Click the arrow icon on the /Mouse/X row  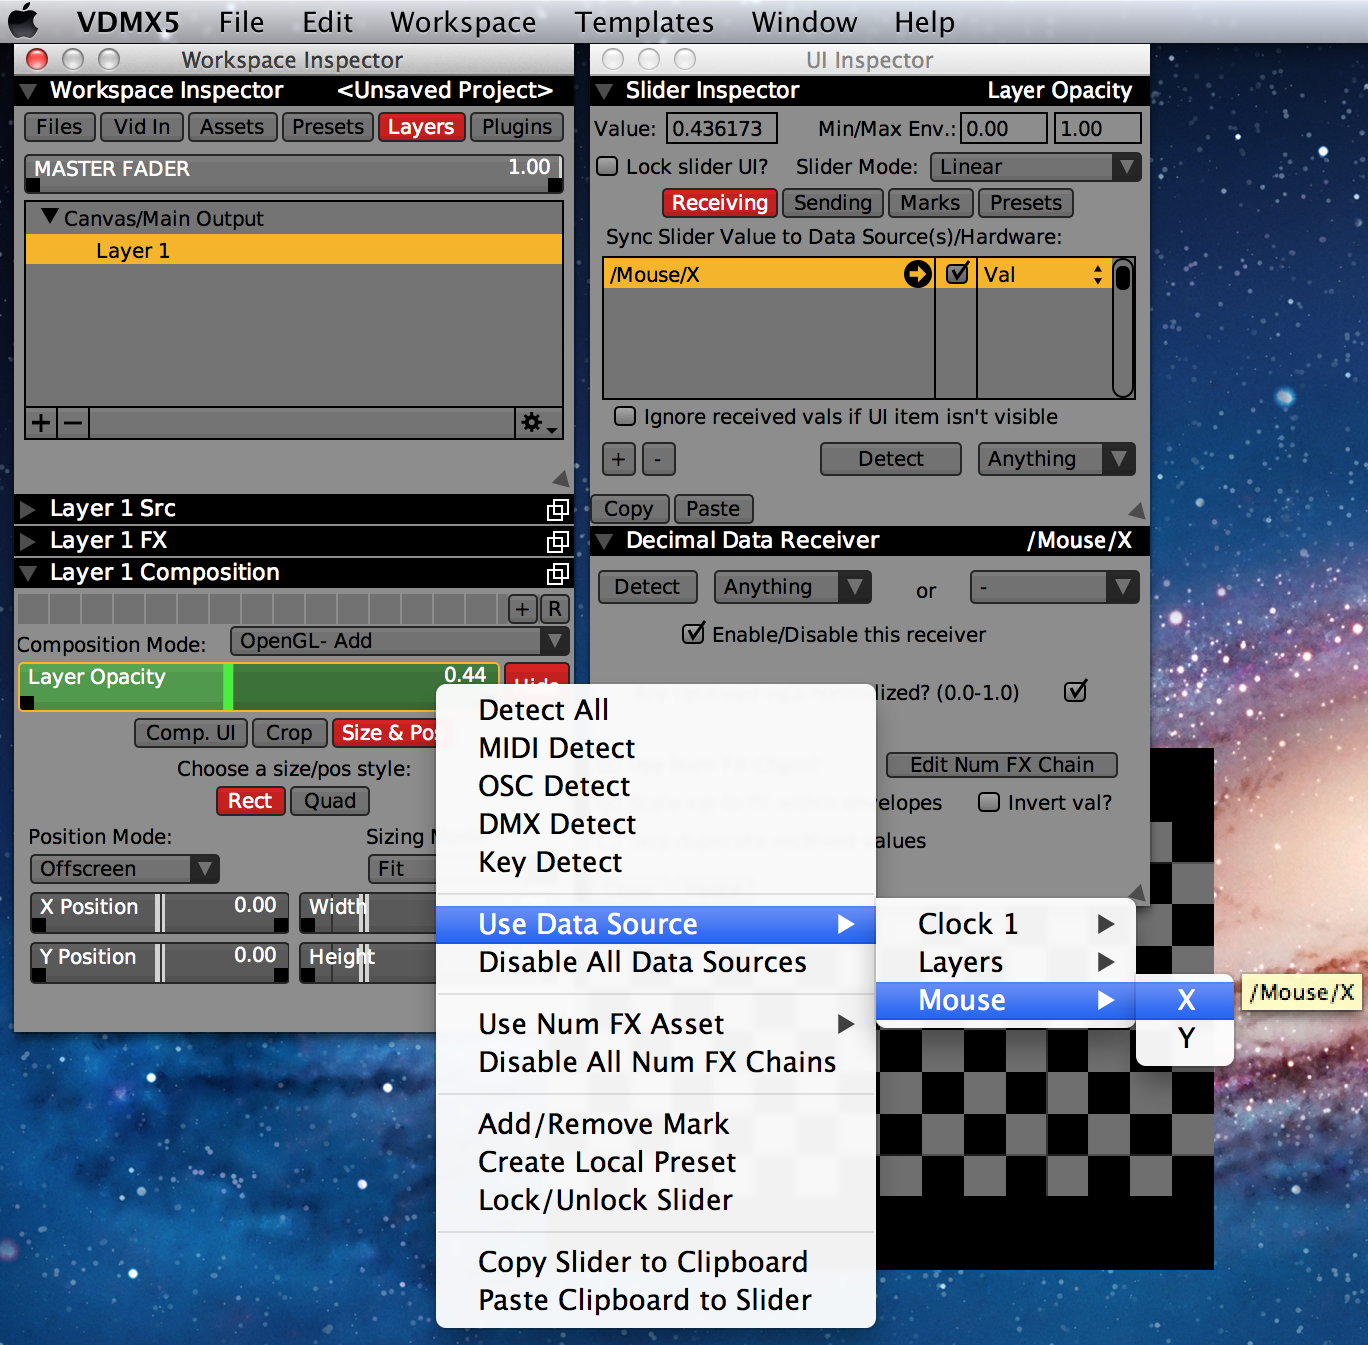917,274
